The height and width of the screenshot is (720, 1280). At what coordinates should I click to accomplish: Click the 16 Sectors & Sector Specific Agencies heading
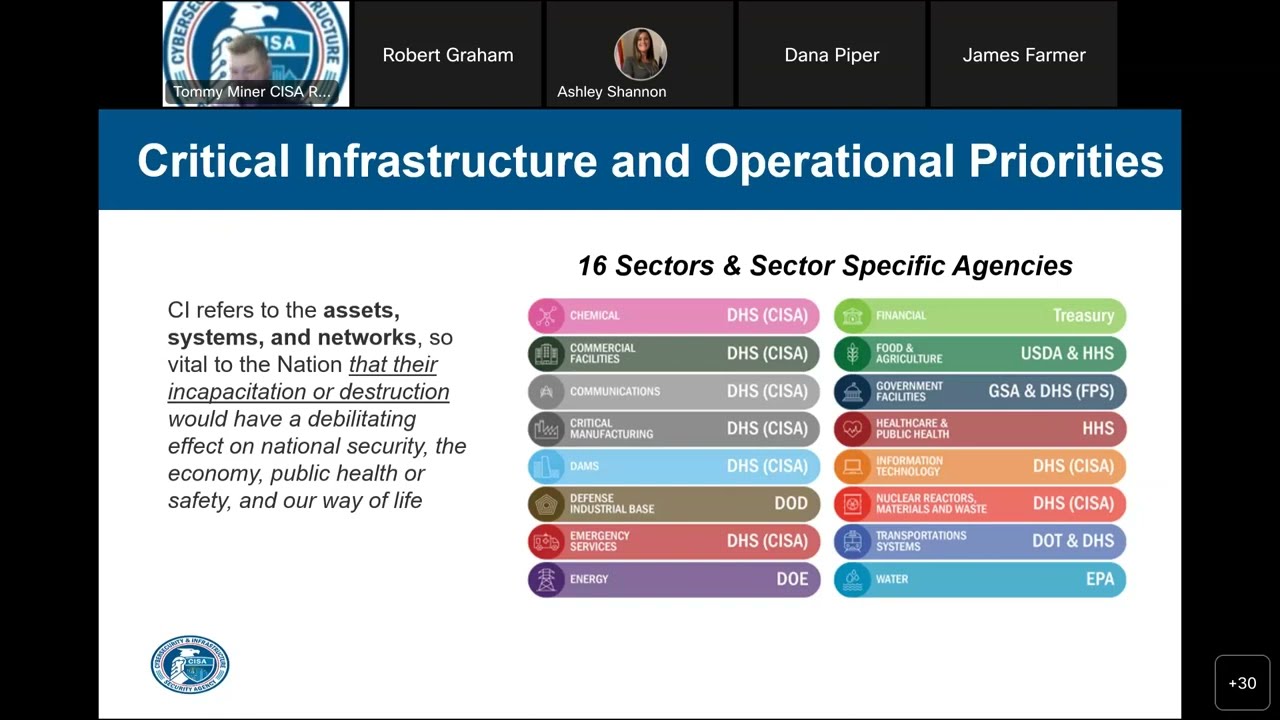(x=825, y=266)
